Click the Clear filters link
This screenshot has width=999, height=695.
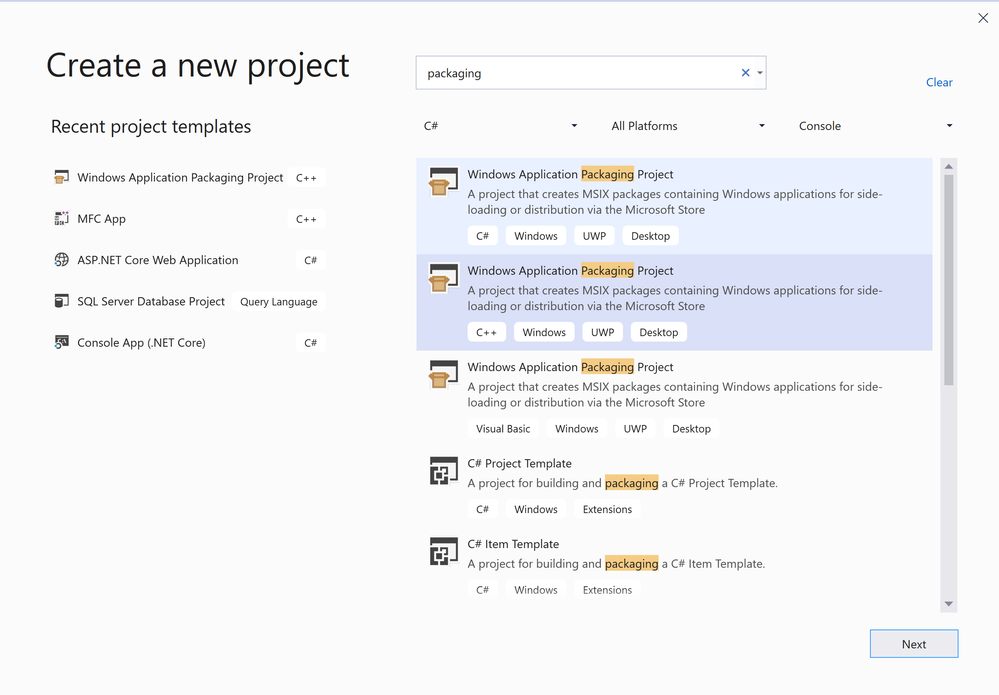point(939,82)
